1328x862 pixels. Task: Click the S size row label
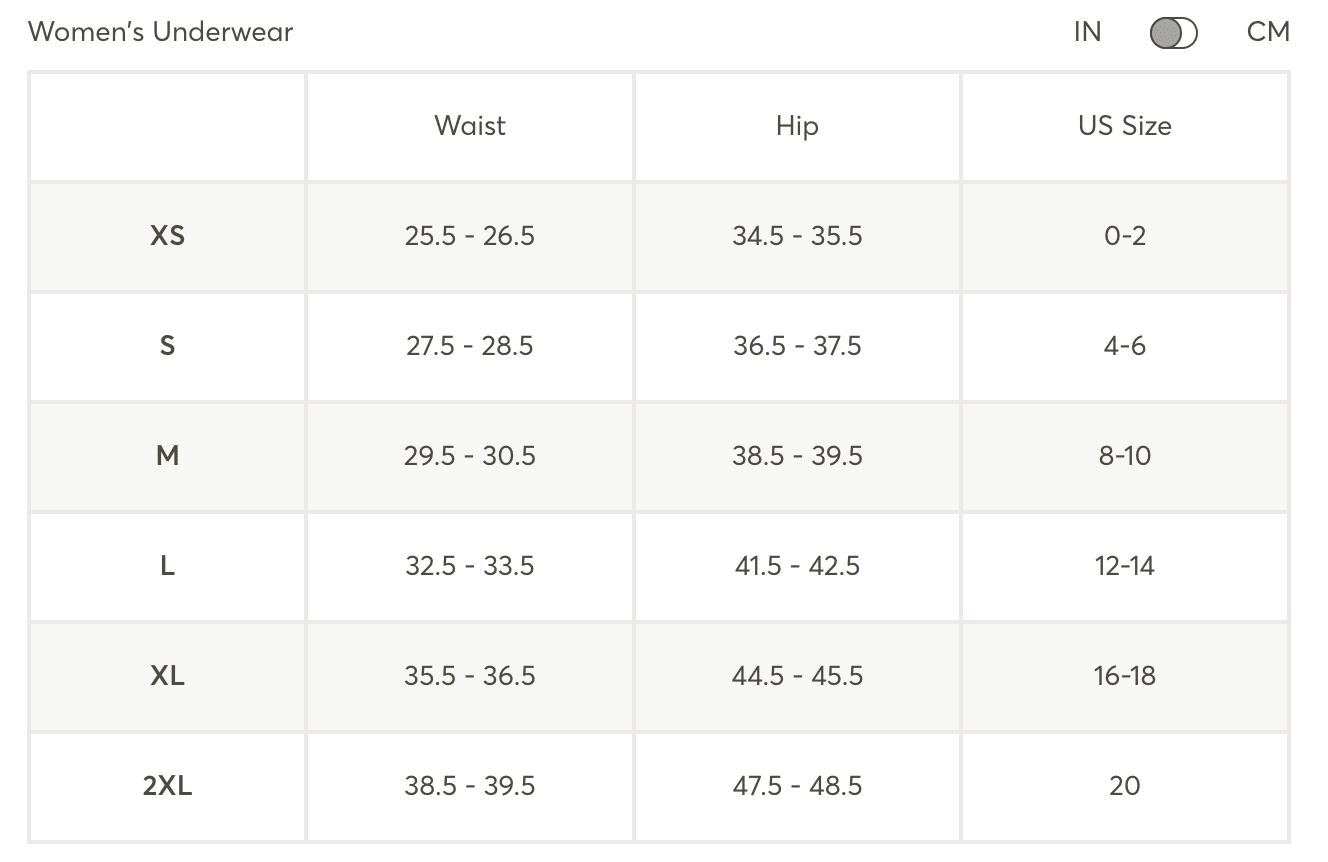tap(167, 346)
